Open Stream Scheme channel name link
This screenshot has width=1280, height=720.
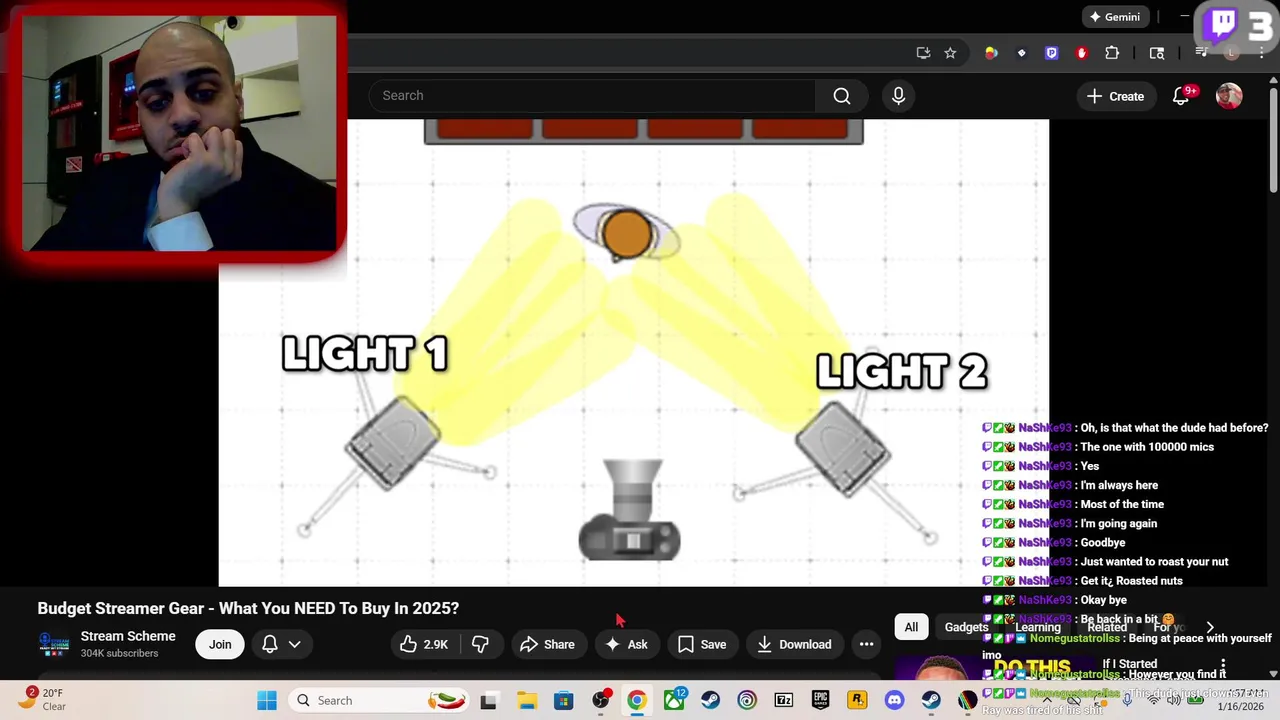point(128,636)
